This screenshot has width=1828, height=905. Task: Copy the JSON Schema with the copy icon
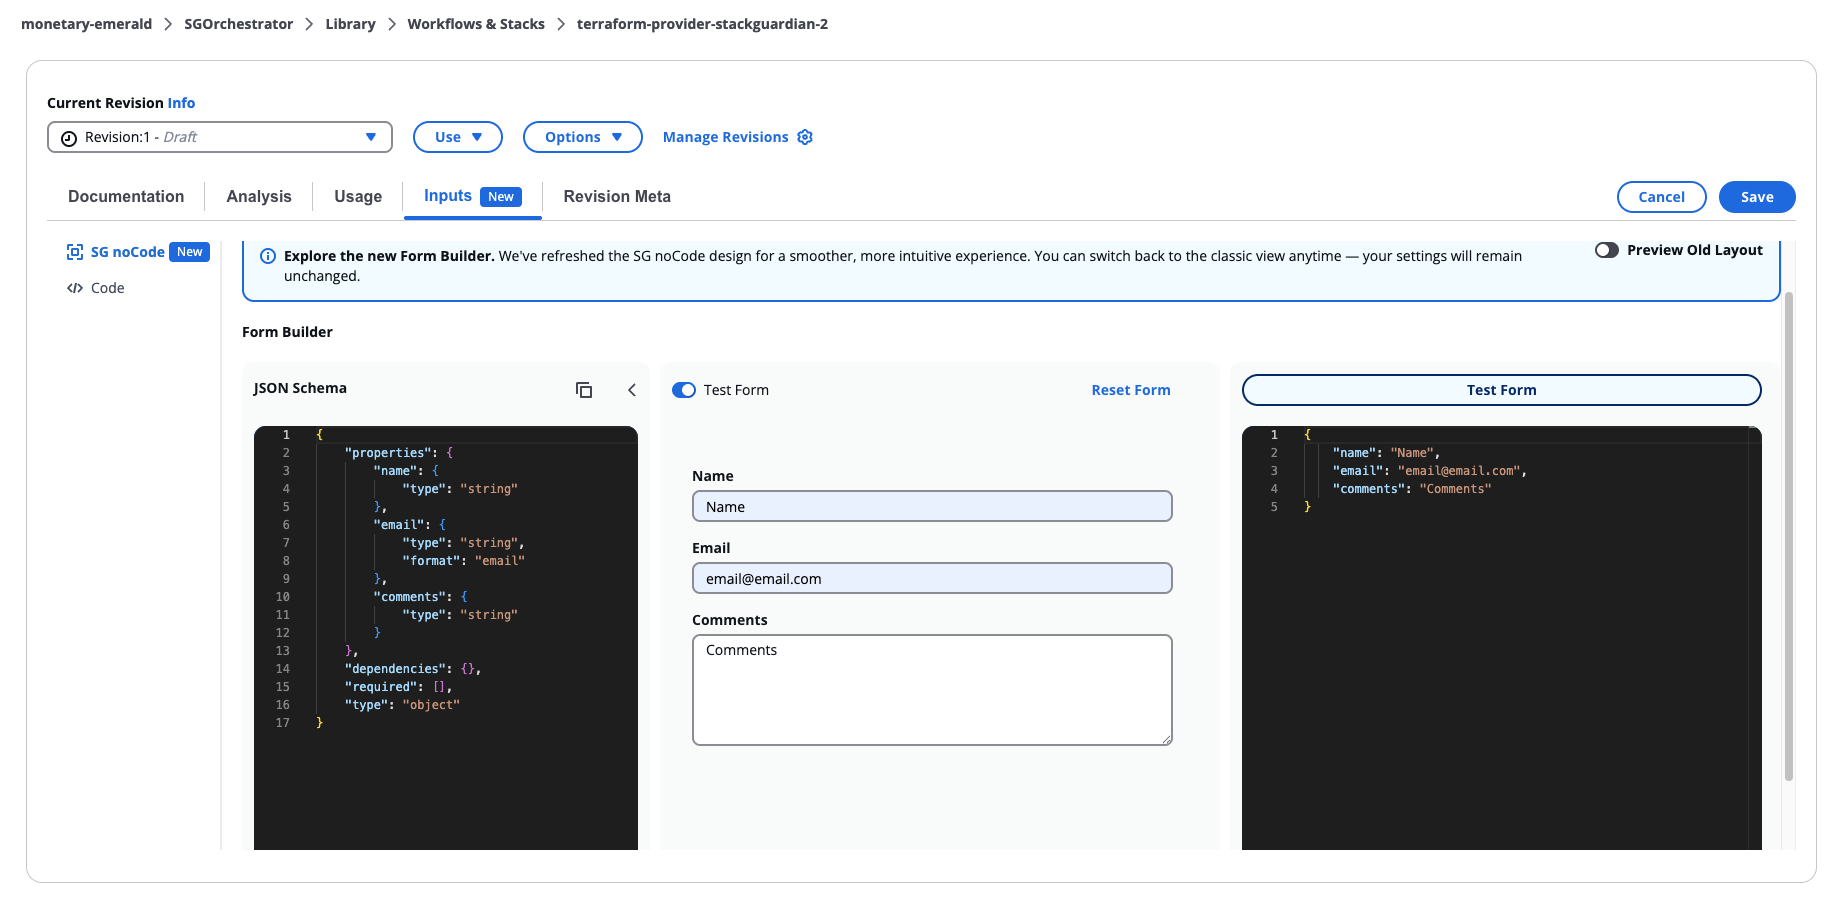coord(584,390)
